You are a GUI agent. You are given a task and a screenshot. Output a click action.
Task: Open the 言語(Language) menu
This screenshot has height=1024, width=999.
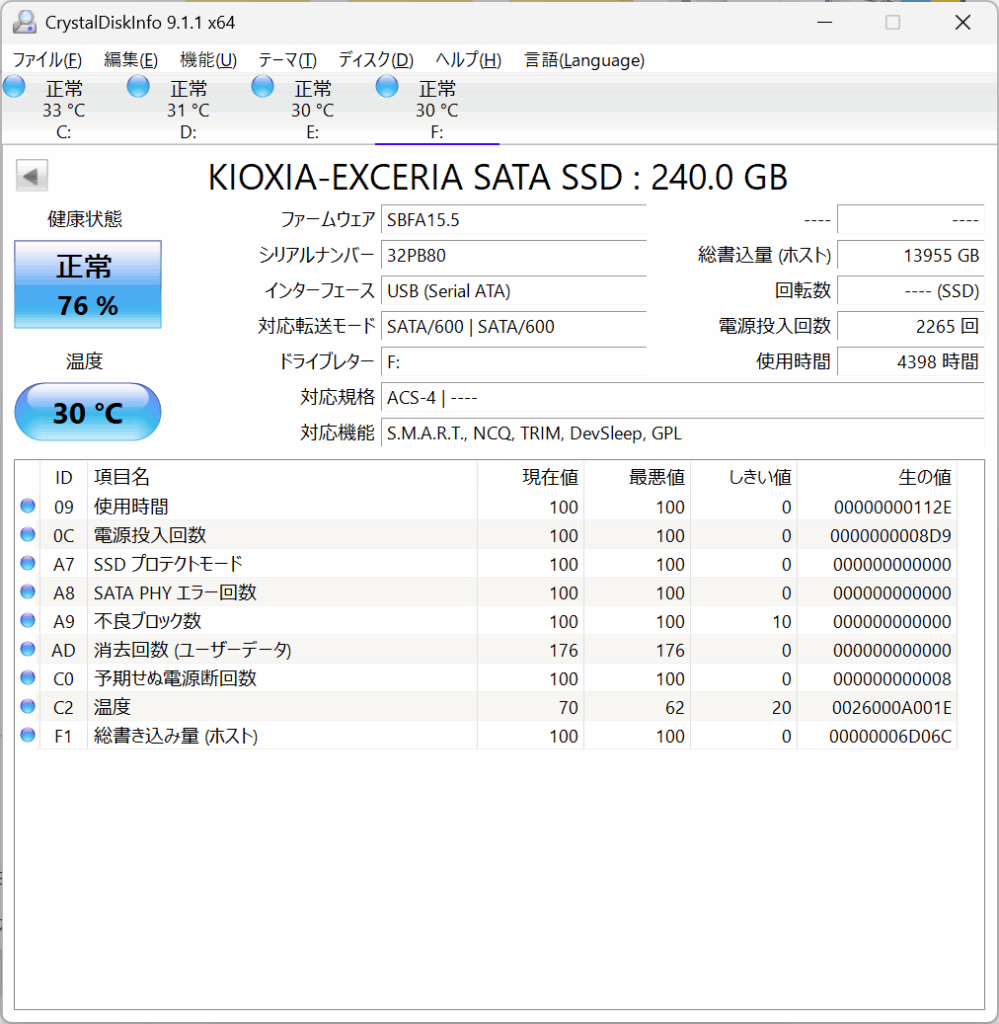click(x=584, y=60)
